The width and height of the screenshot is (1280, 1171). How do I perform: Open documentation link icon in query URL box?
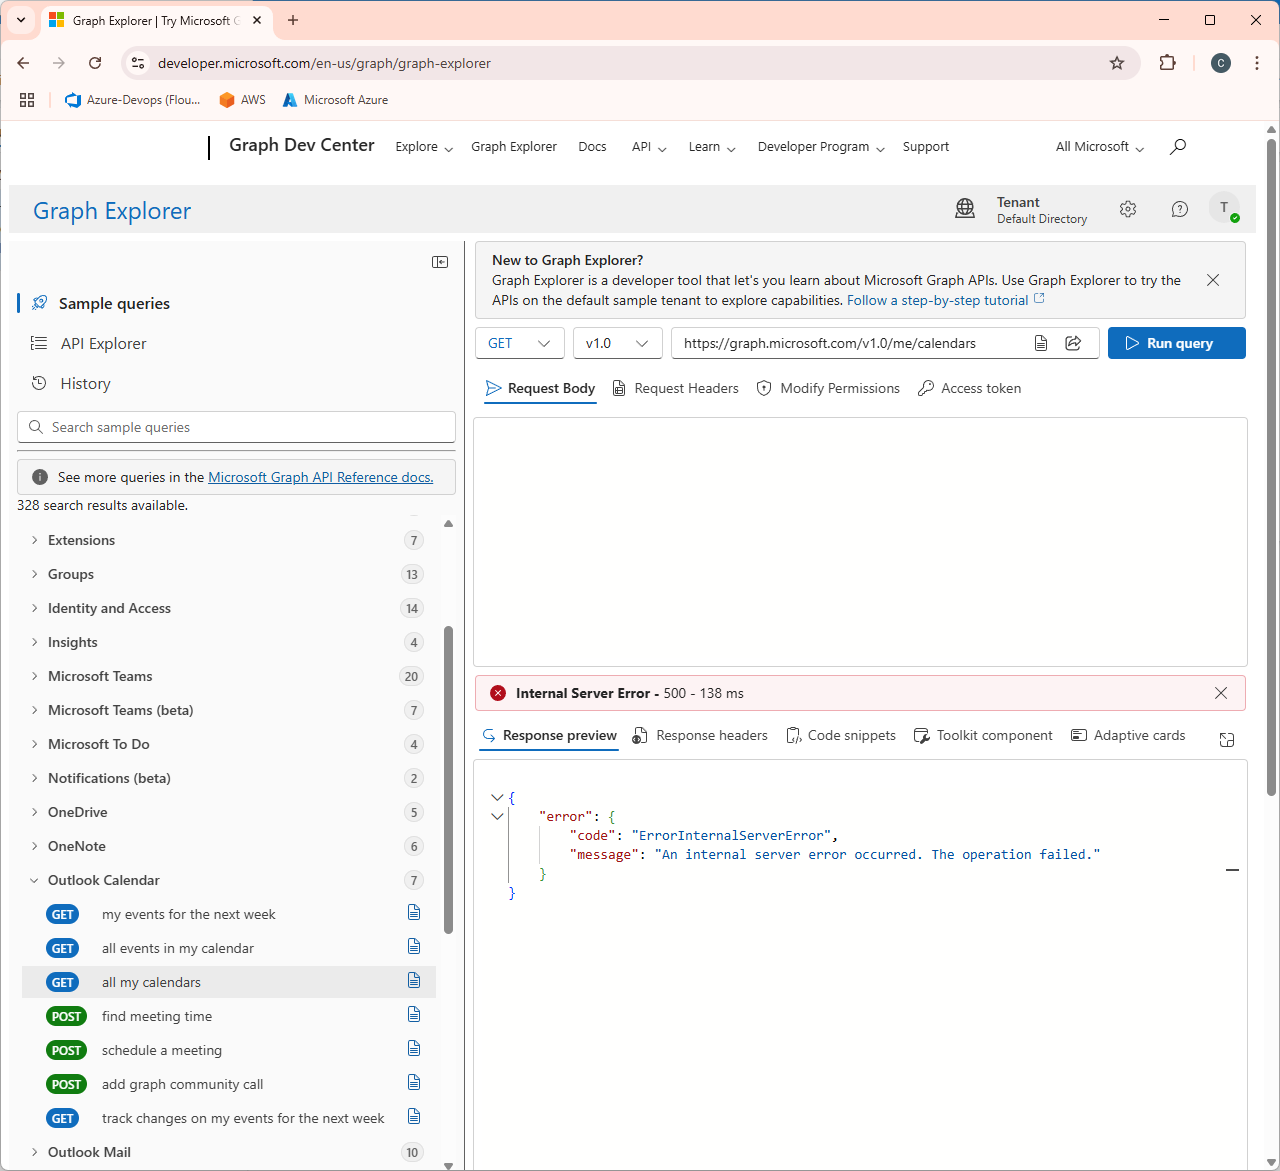(x=1041, y=343)
